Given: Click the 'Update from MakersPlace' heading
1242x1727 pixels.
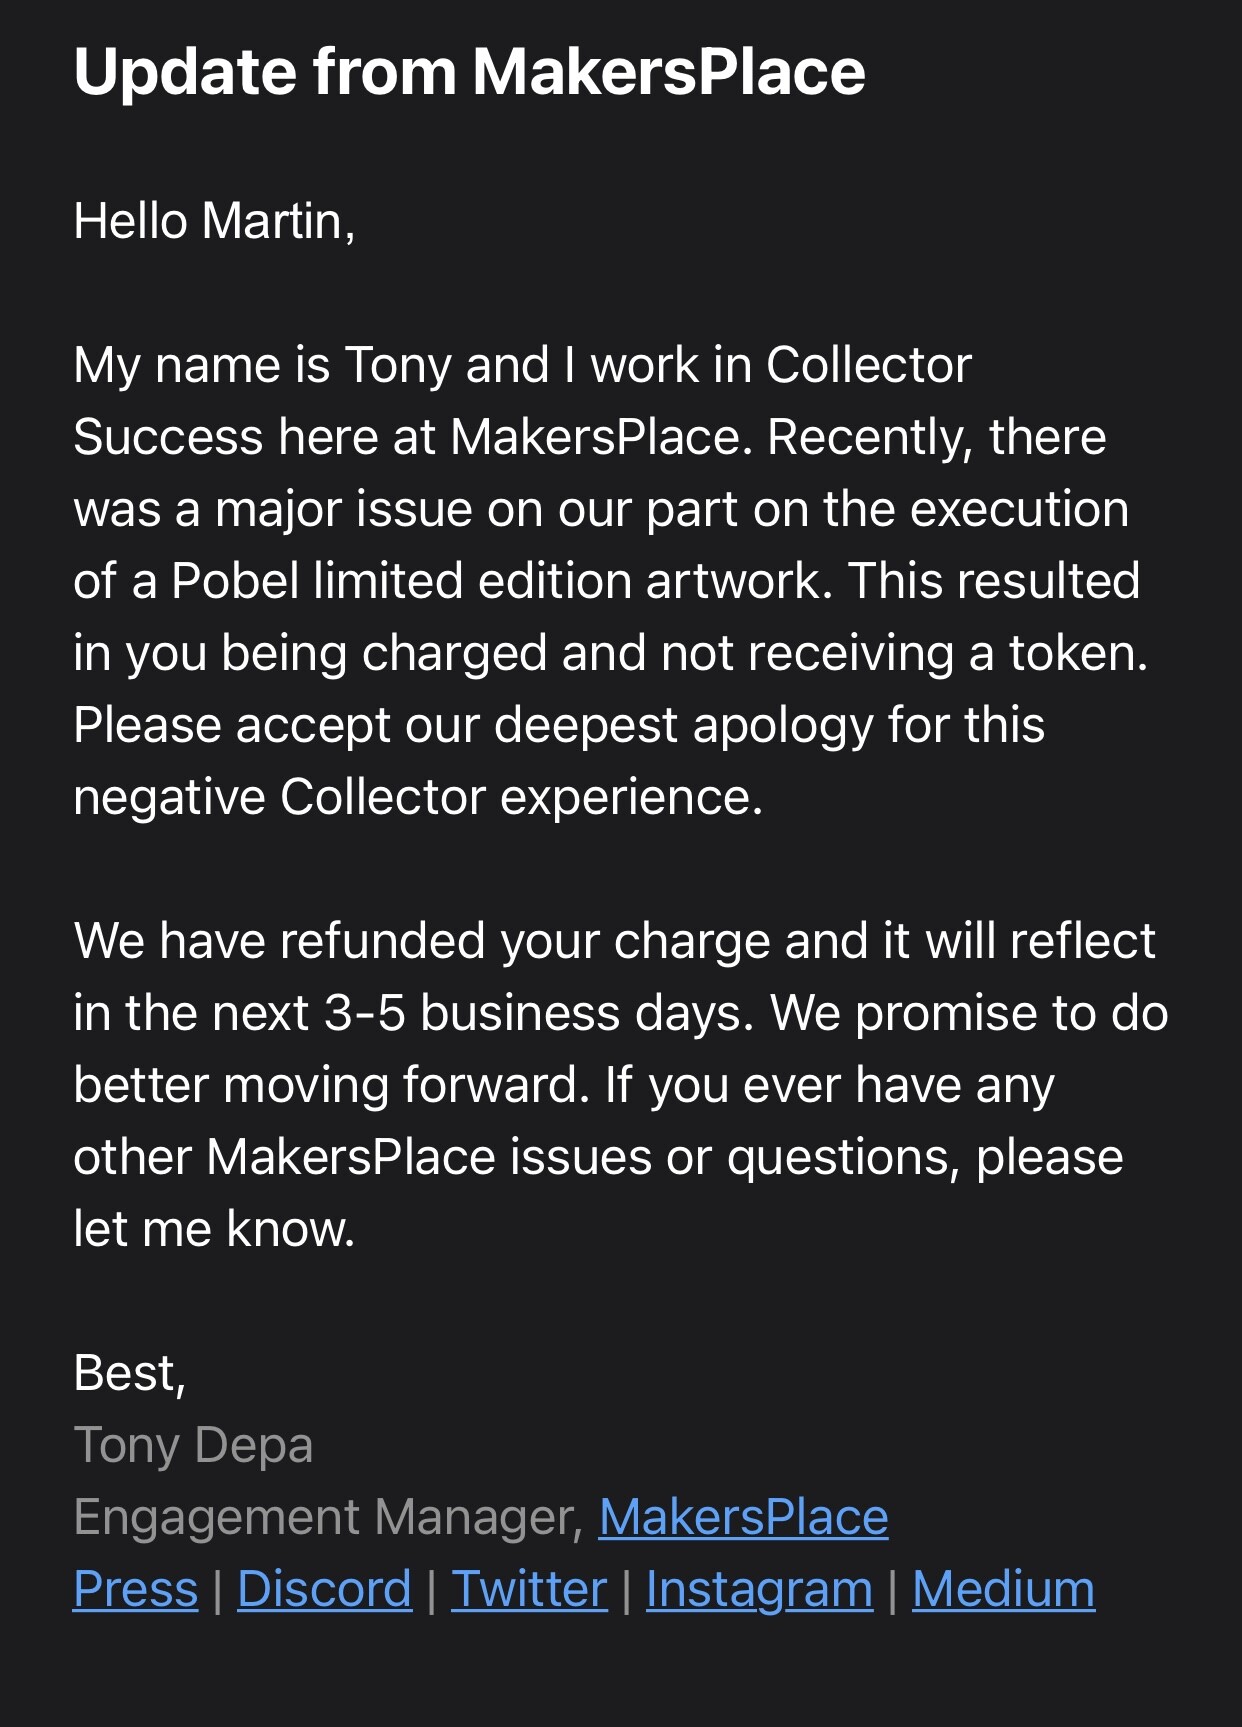Looking at the screenshot, I should [469, 72].
